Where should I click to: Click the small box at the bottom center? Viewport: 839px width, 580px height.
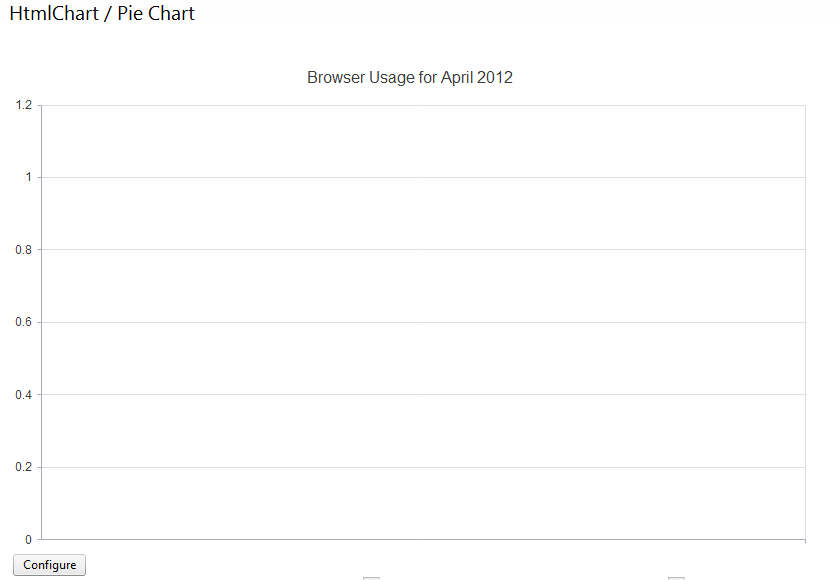click(371, 577)
